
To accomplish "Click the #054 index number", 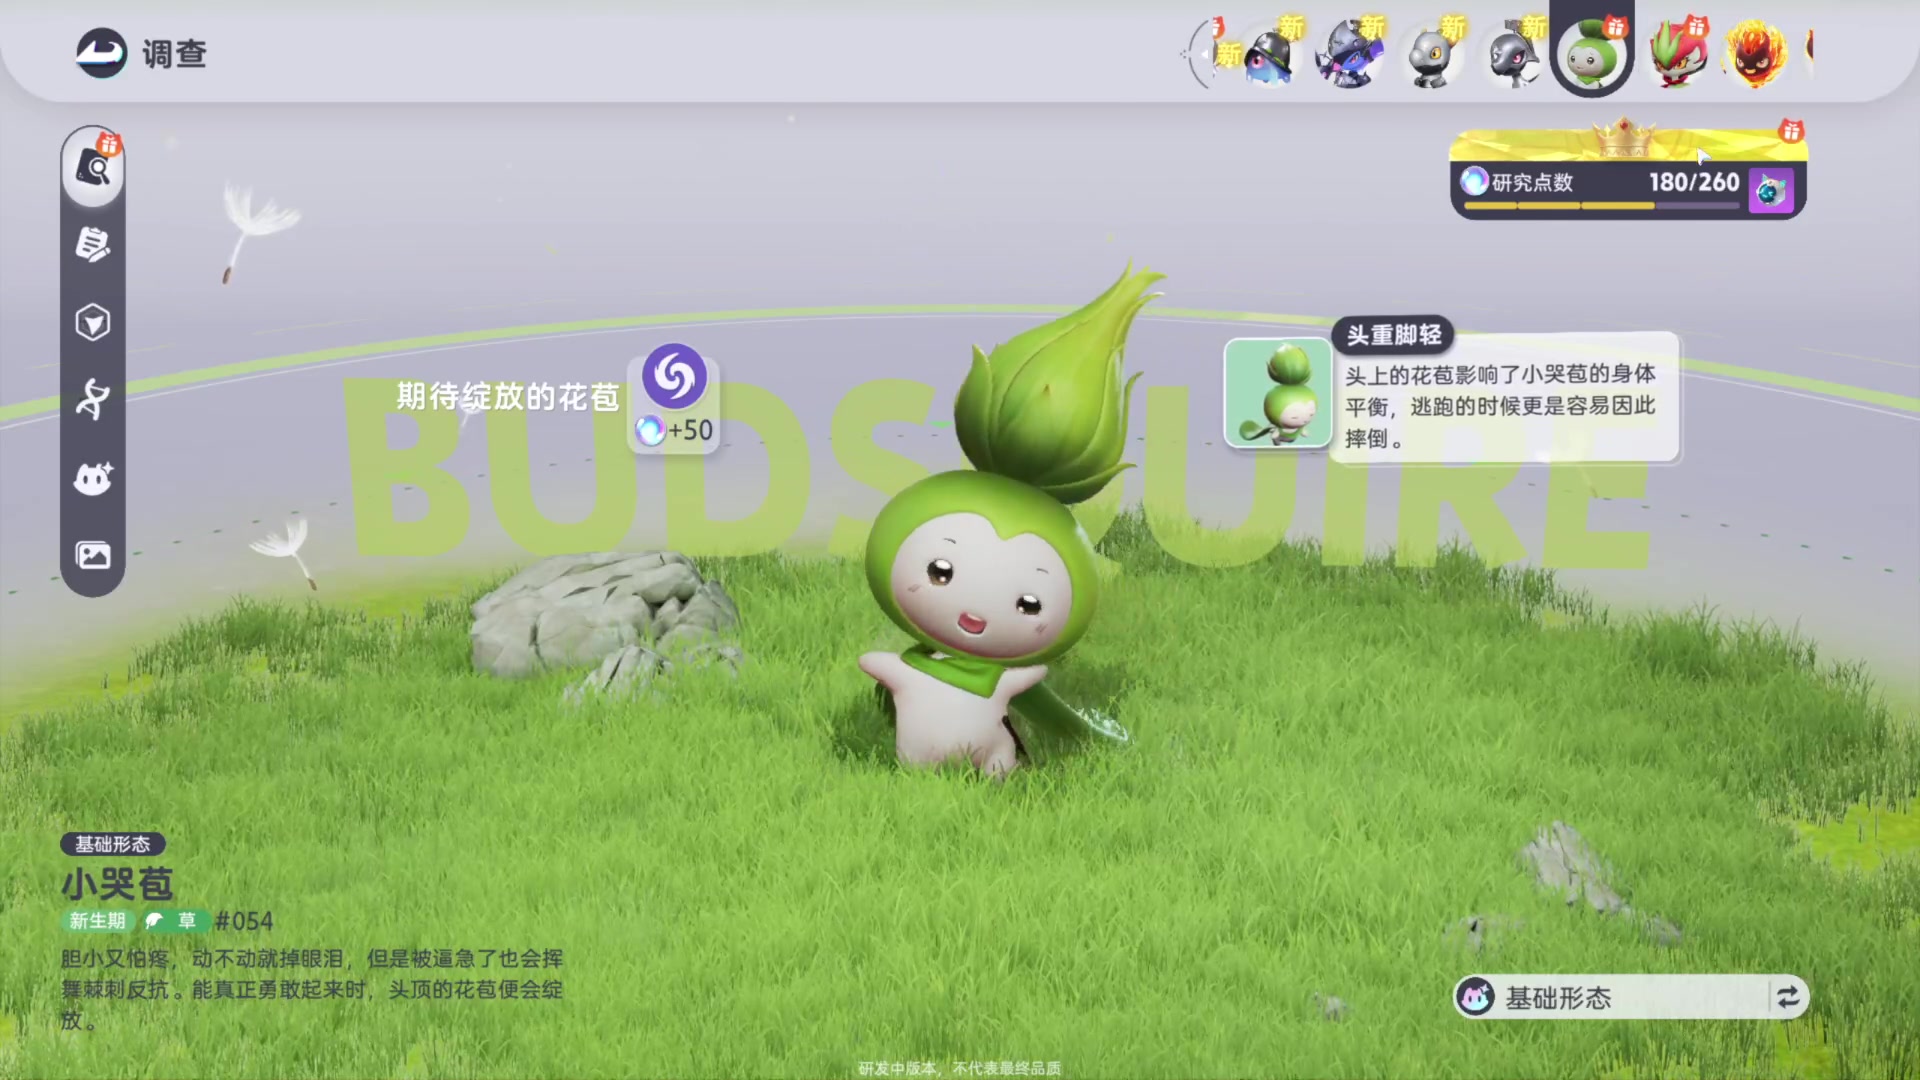I will click(244, 921).
